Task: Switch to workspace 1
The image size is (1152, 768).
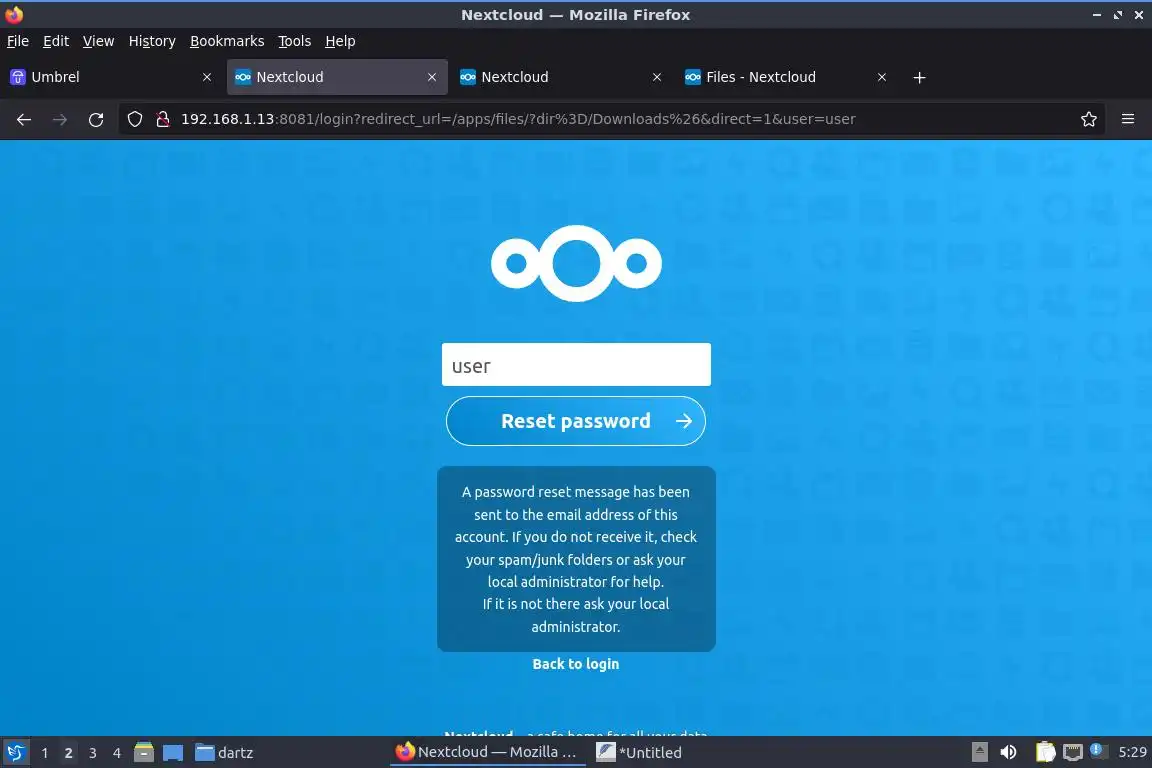Action: [x=45, y=753]
